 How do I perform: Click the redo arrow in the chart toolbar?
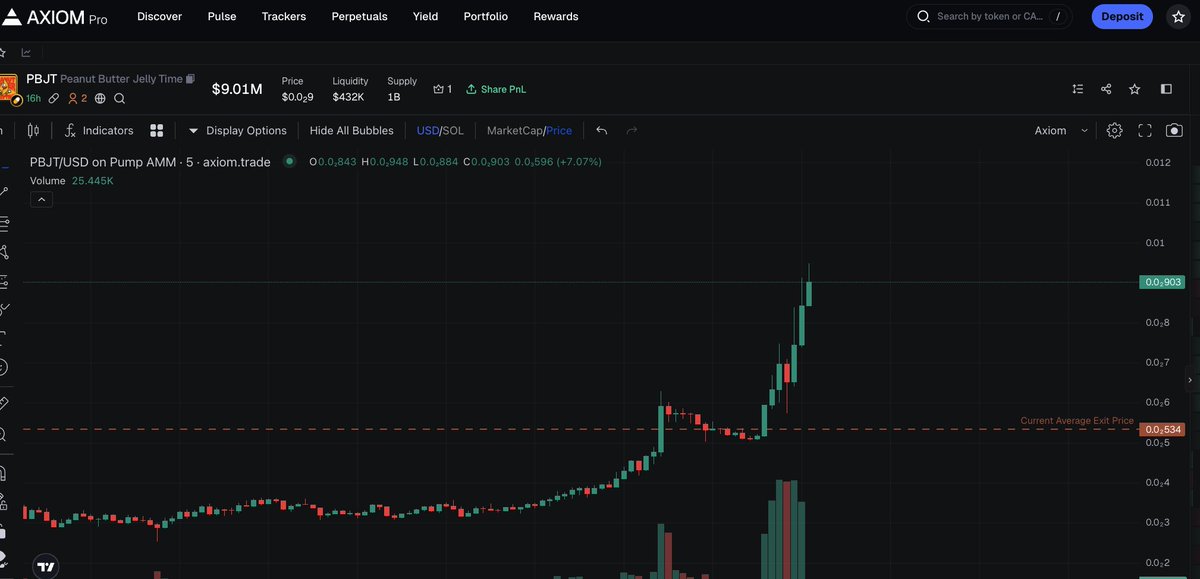point(631,130)
